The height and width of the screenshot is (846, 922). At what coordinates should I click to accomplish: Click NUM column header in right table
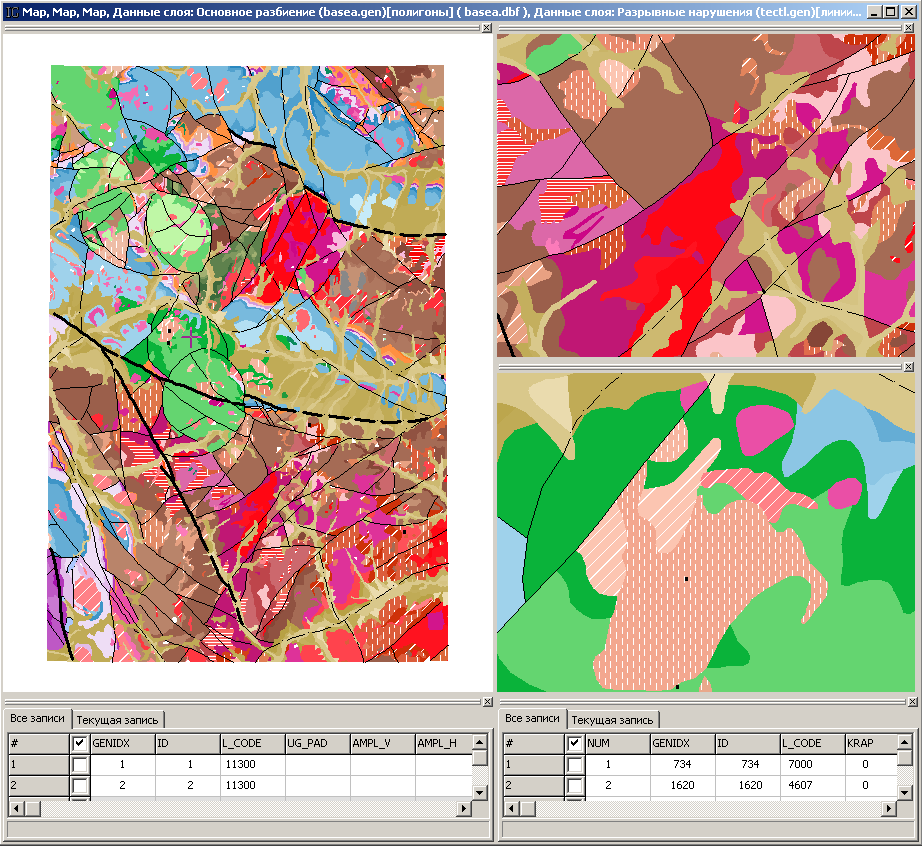pyautogui.click(x=617, y=744)
